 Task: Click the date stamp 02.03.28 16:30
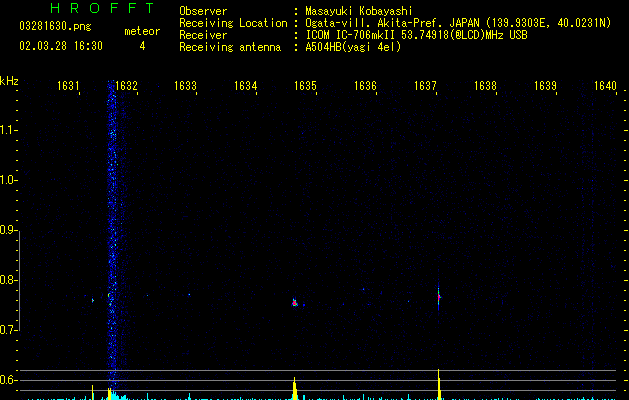tap(61, 46)
